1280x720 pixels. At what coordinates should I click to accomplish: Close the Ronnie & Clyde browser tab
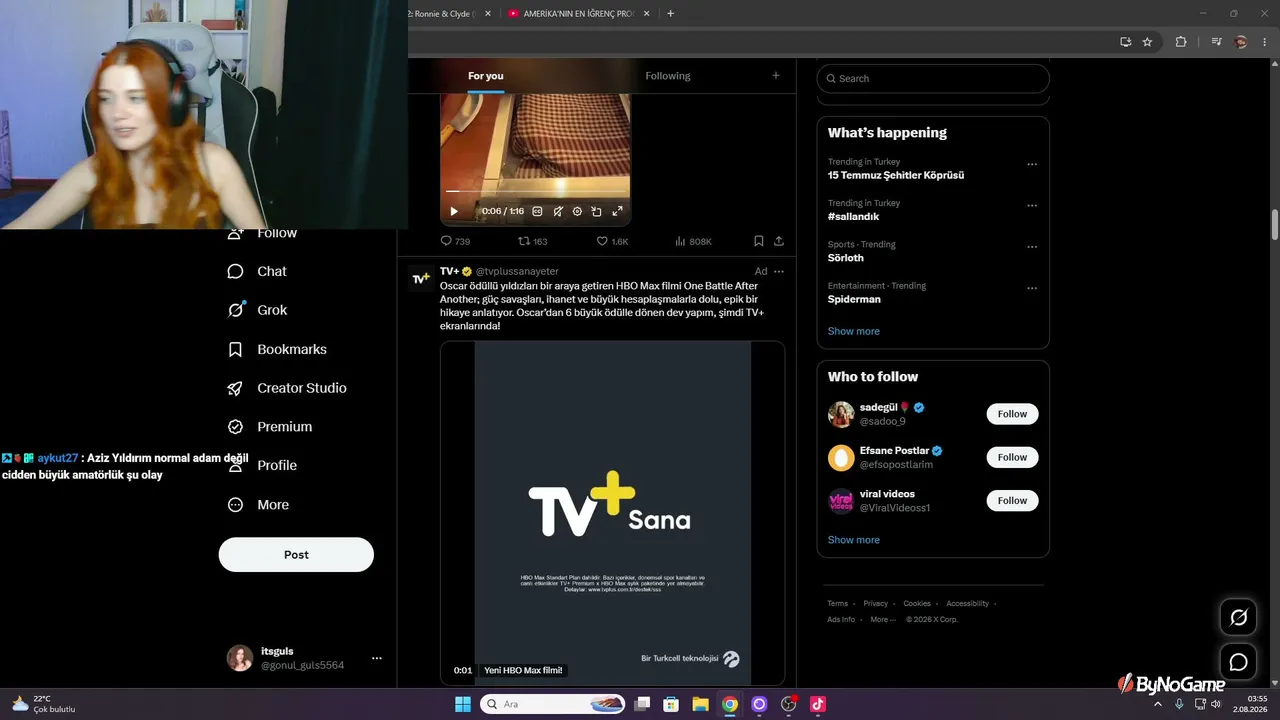coord(488,14)
